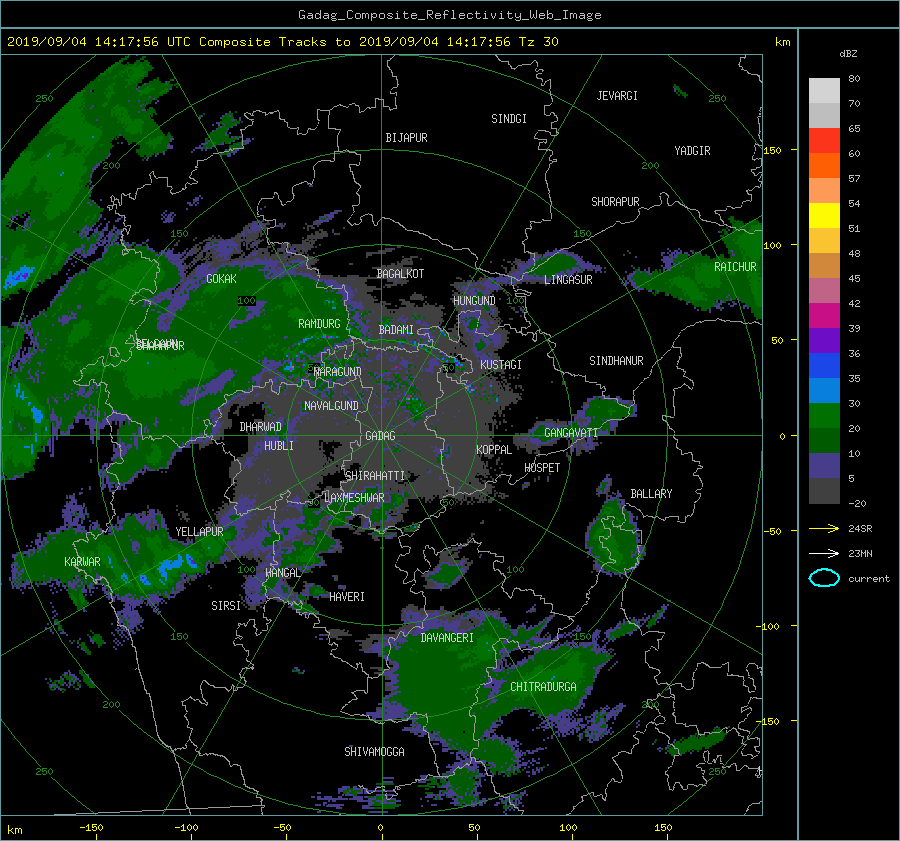Screen dimensions: 900x841
Task: Select the KOPPAL city label
Action: tap(494, 450)
